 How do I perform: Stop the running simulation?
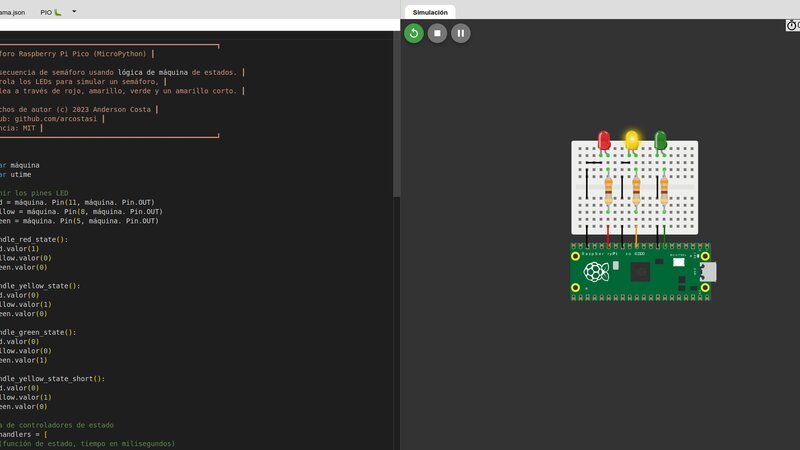pyautogui.click(x=437, y=33)
